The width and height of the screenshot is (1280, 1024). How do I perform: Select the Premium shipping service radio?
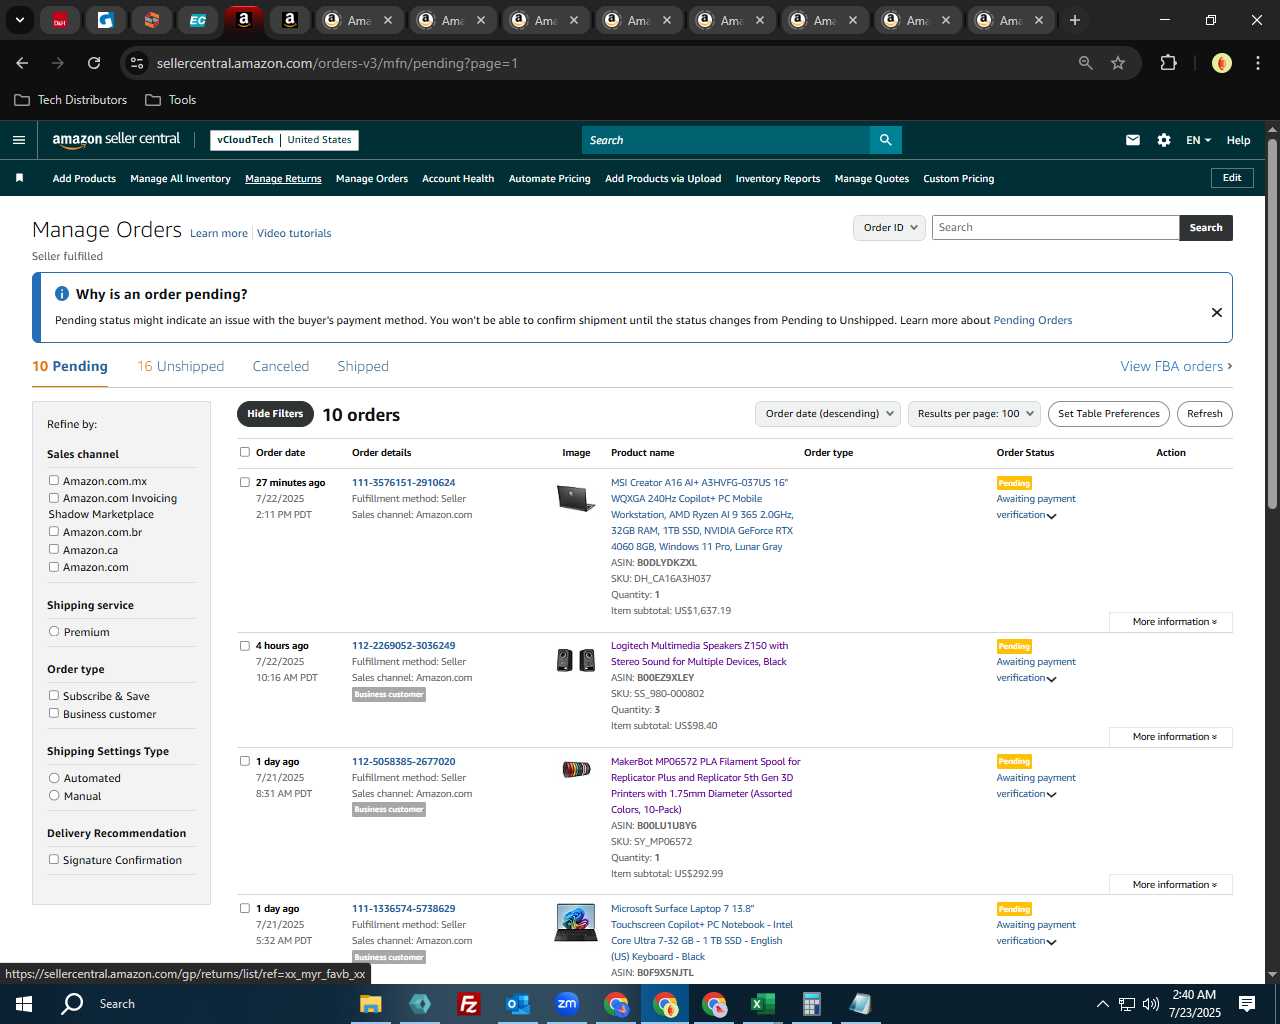54,631
